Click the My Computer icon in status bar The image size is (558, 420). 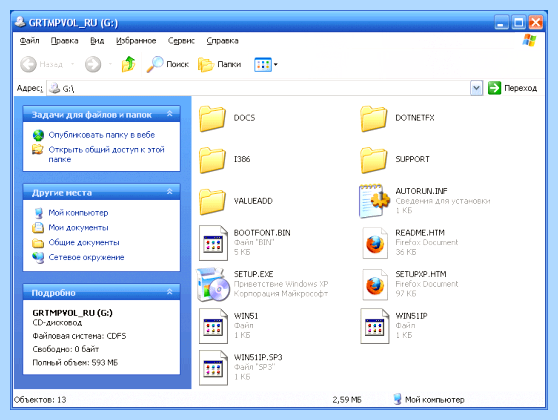398,399
